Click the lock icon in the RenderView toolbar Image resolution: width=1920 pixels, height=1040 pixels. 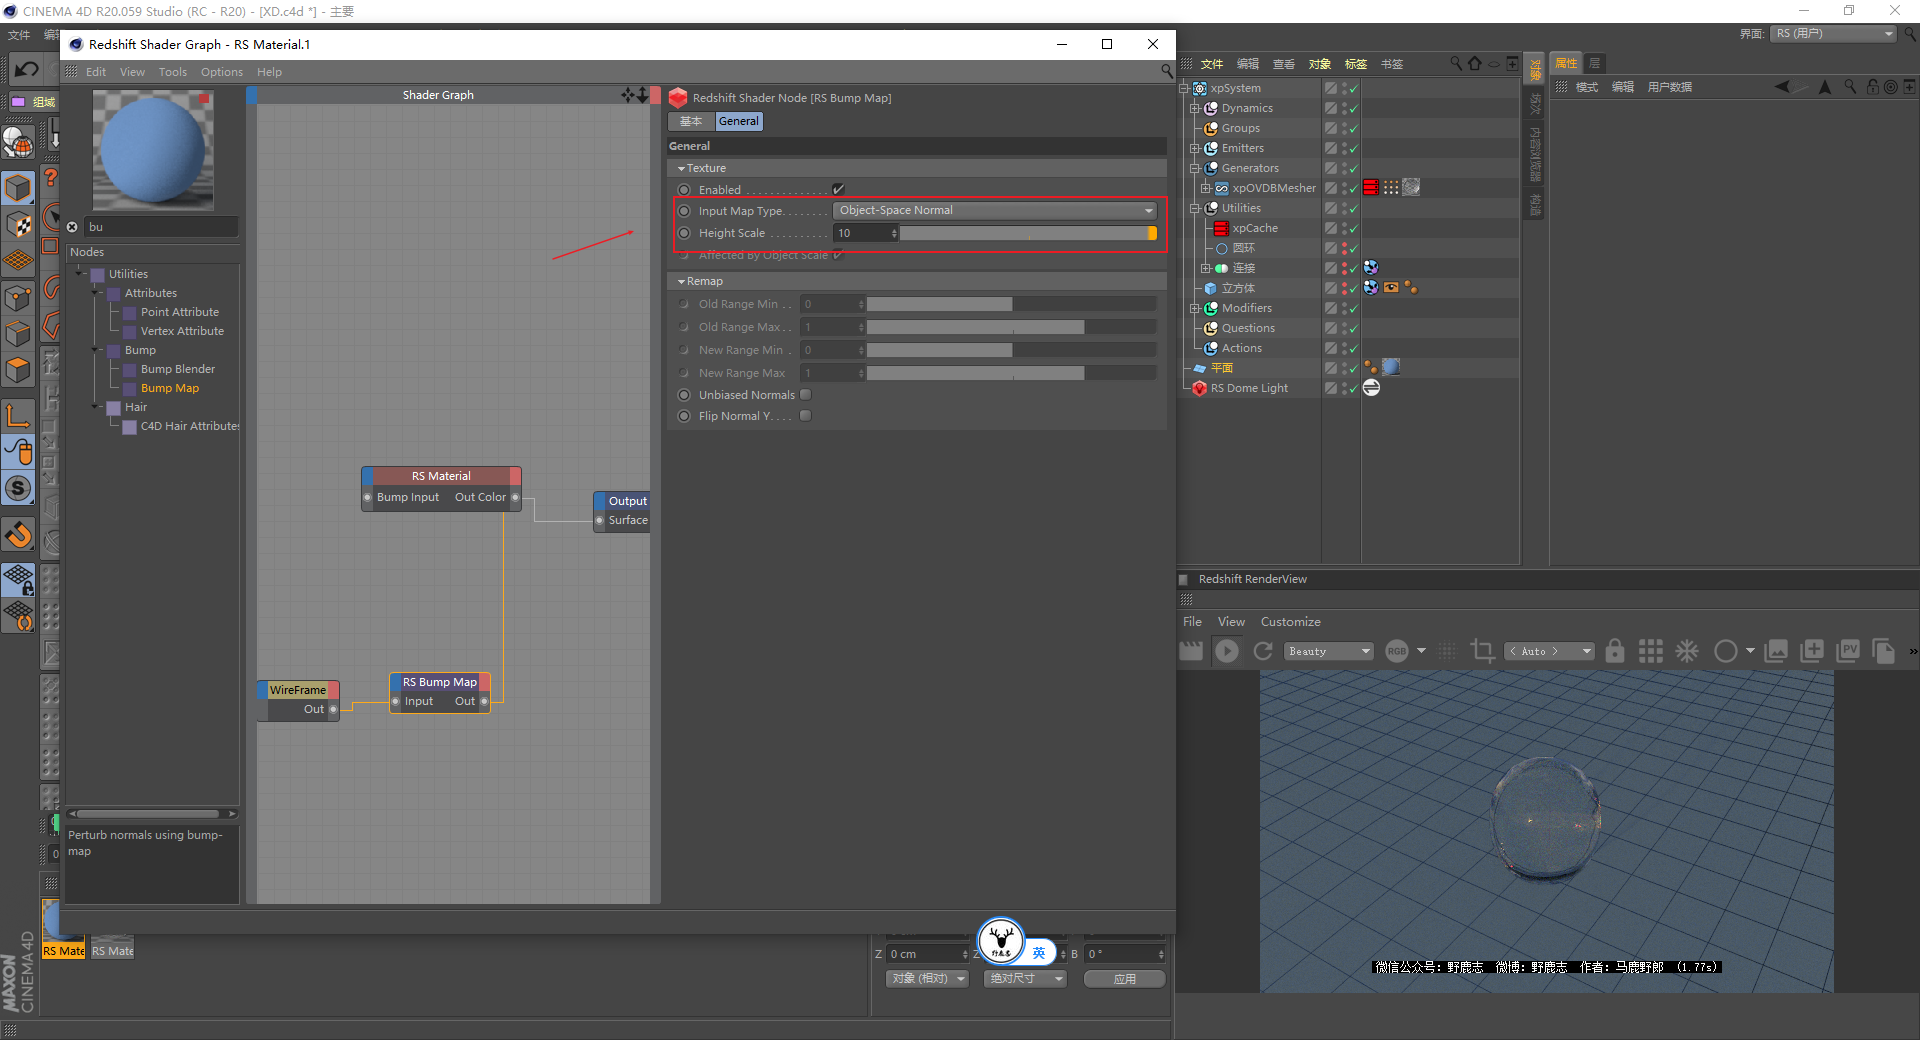[x=1615, y=651]
